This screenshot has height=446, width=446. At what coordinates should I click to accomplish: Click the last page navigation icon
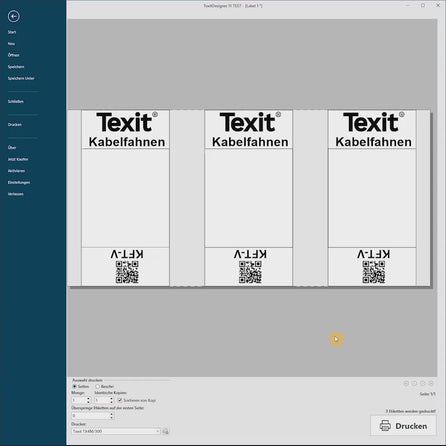[431, 383]
